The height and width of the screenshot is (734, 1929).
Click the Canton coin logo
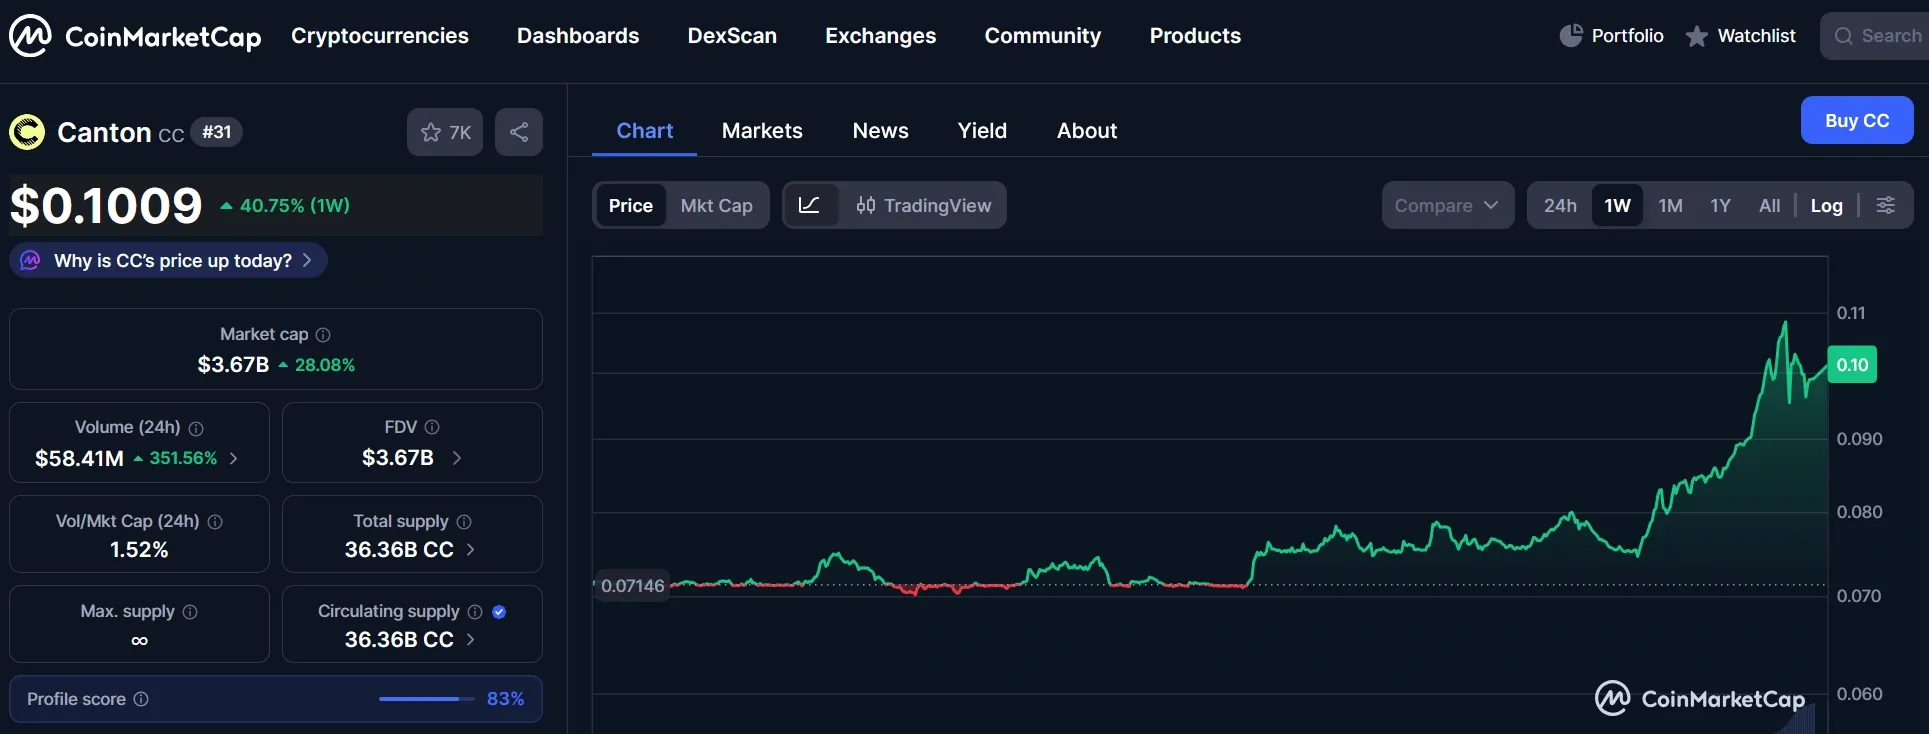tap(27, 132)
